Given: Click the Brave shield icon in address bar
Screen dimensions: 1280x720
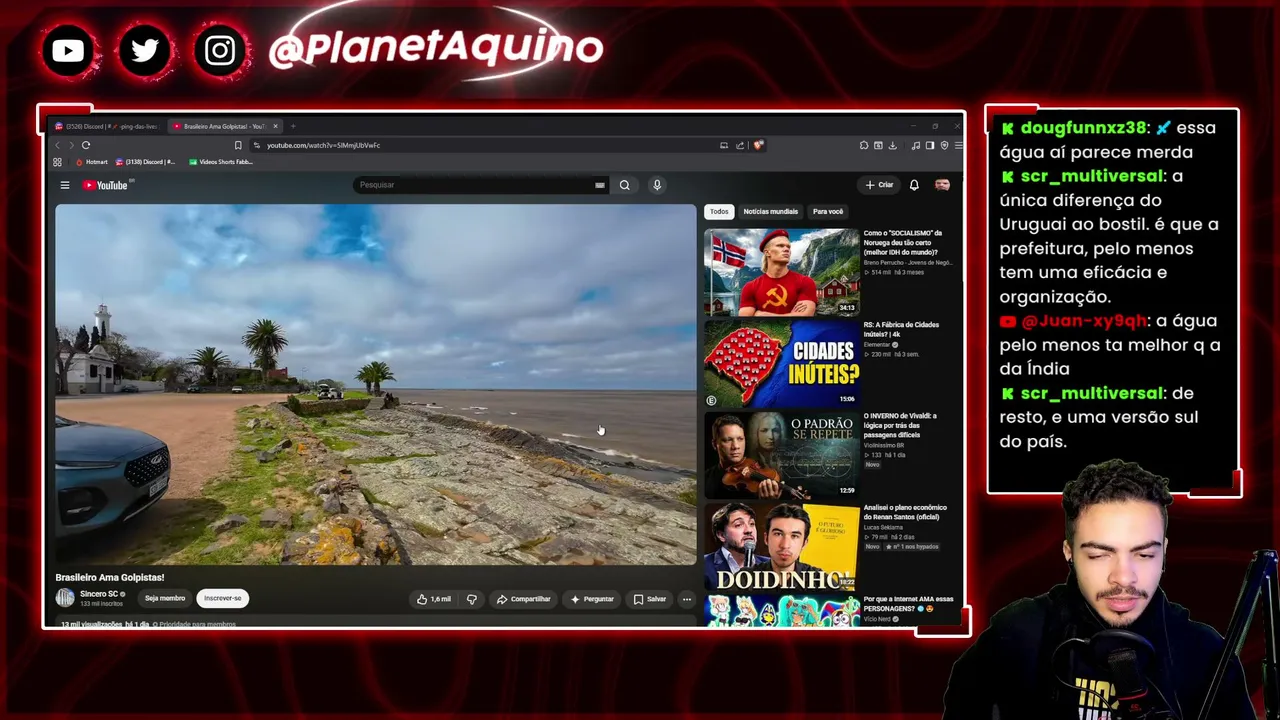Looking at the screenshot, I should [758, 145].
